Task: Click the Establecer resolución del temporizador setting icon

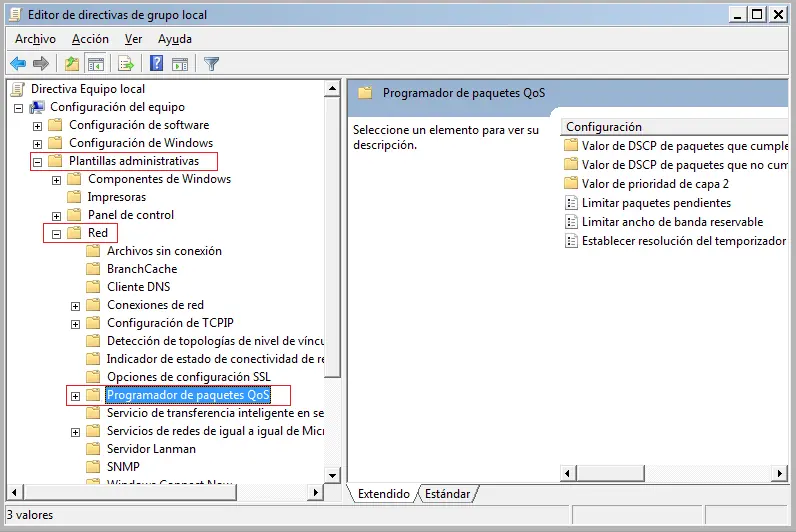Action: (x=571, y=241)
